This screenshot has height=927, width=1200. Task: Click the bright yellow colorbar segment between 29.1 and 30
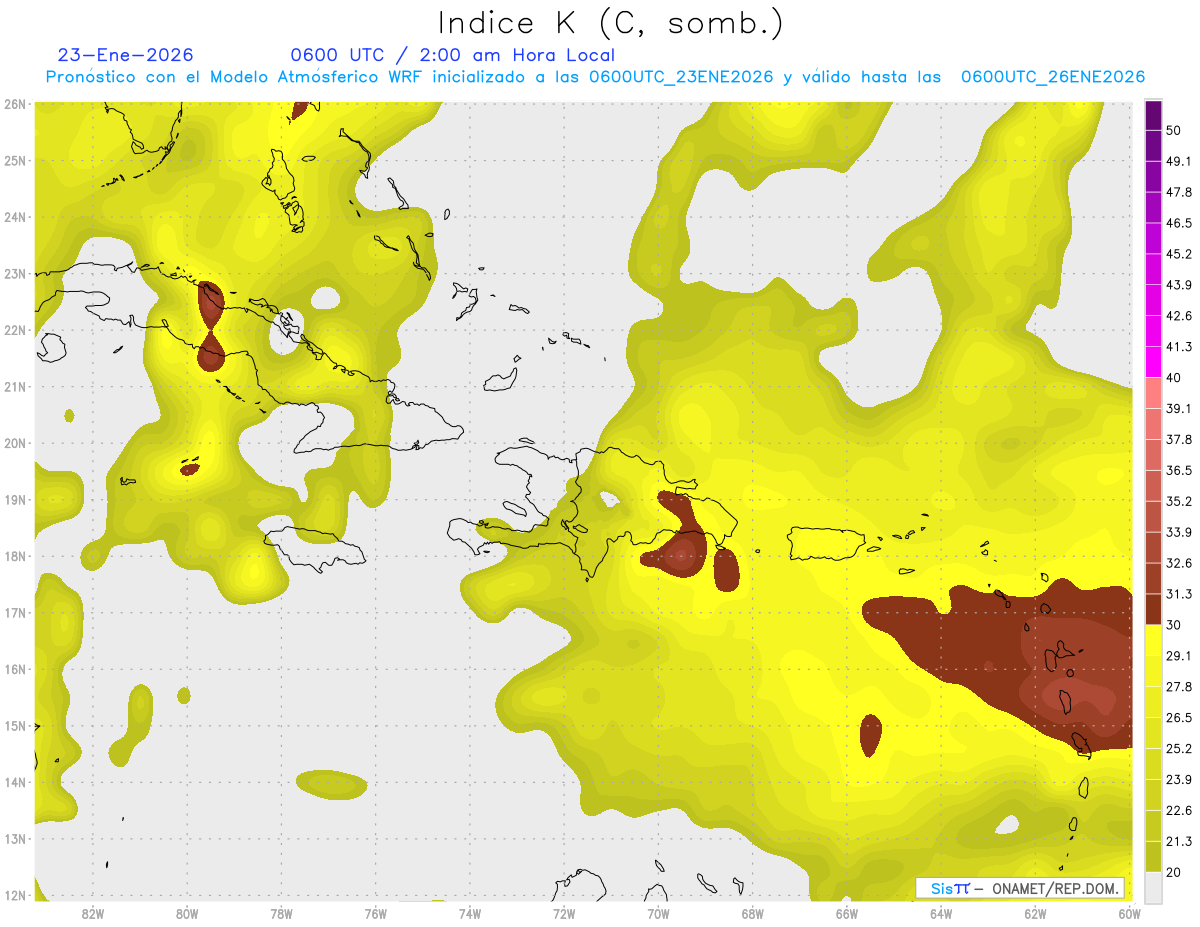(x=1153, y=640)
